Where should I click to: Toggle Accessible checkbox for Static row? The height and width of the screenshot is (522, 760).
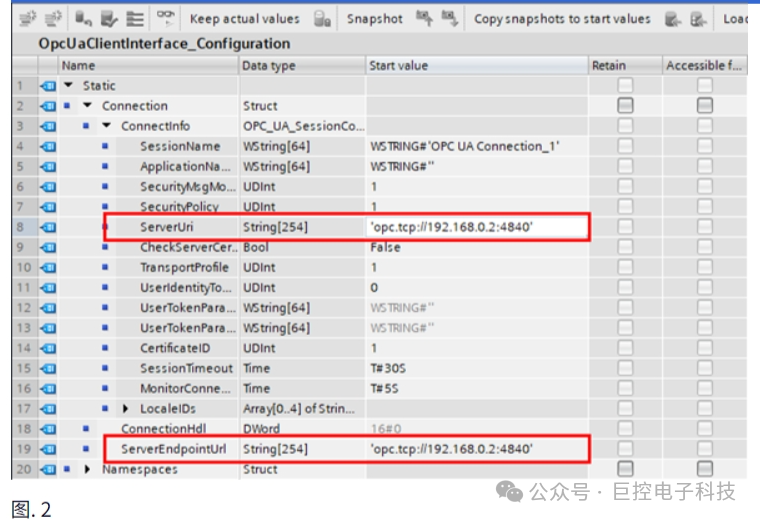(x=705, y=85)
